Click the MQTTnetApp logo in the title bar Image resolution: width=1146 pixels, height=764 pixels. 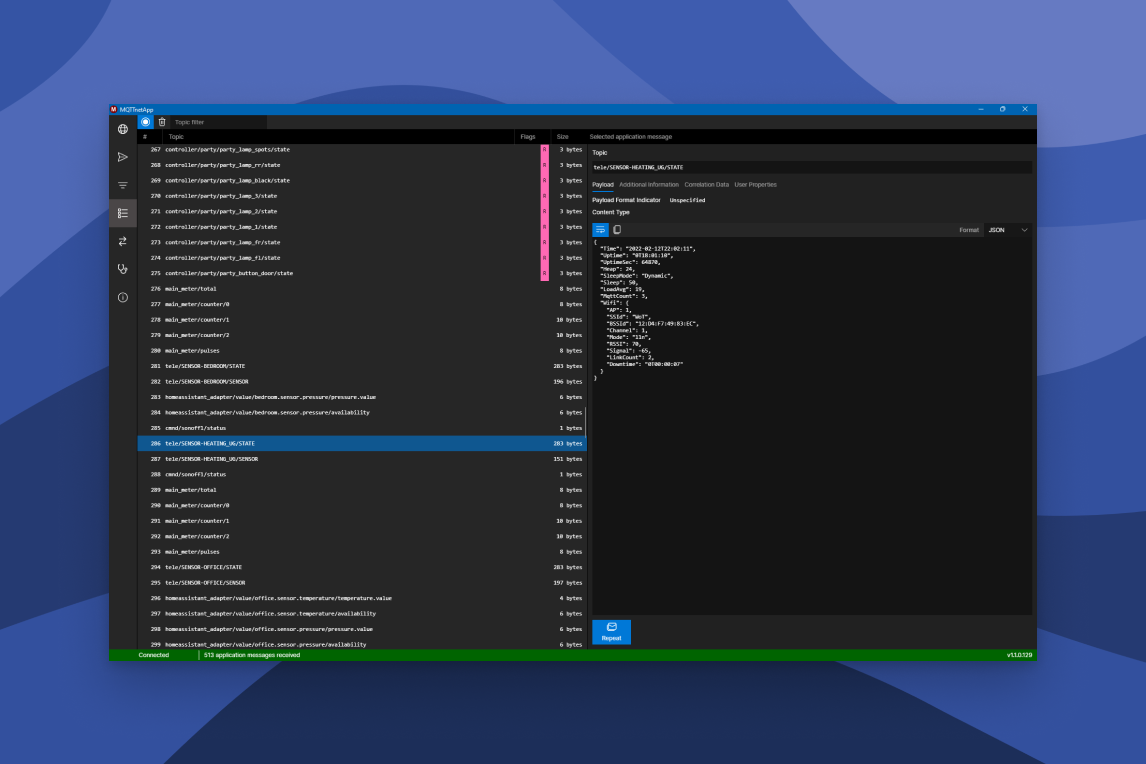click(113, 109)
